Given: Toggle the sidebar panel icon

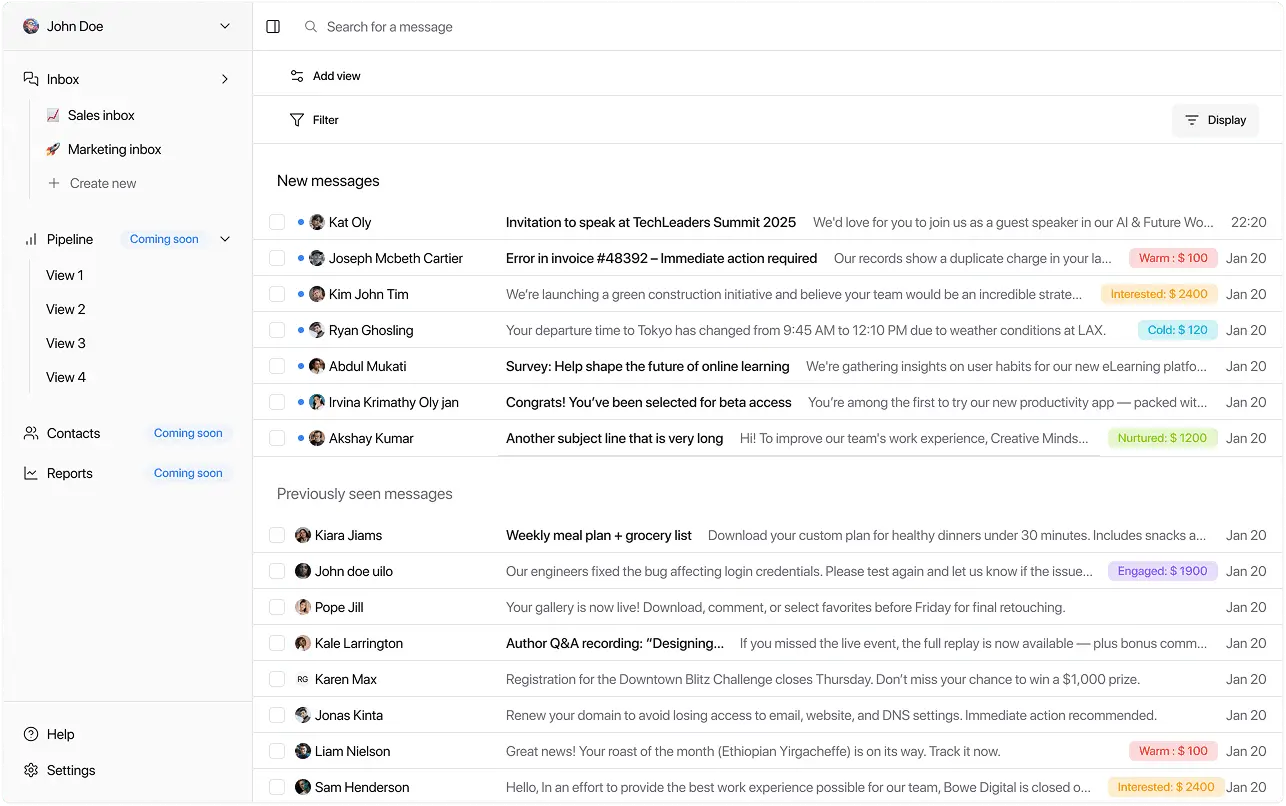Looking at the screenshot, I should click(x=273, y=27).
